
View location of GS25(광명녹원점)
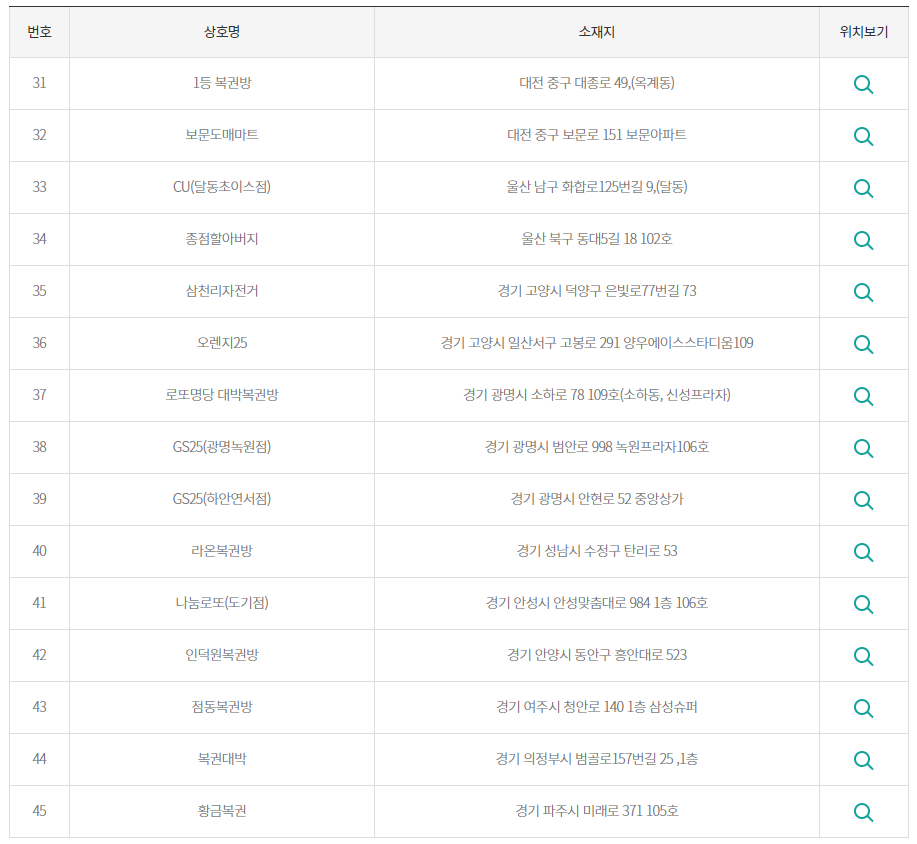[x=863, y=449]
